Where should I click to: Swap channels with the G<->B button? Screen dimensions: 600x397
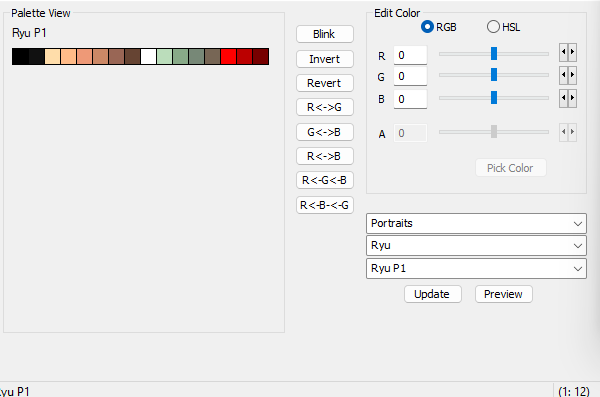324,132
